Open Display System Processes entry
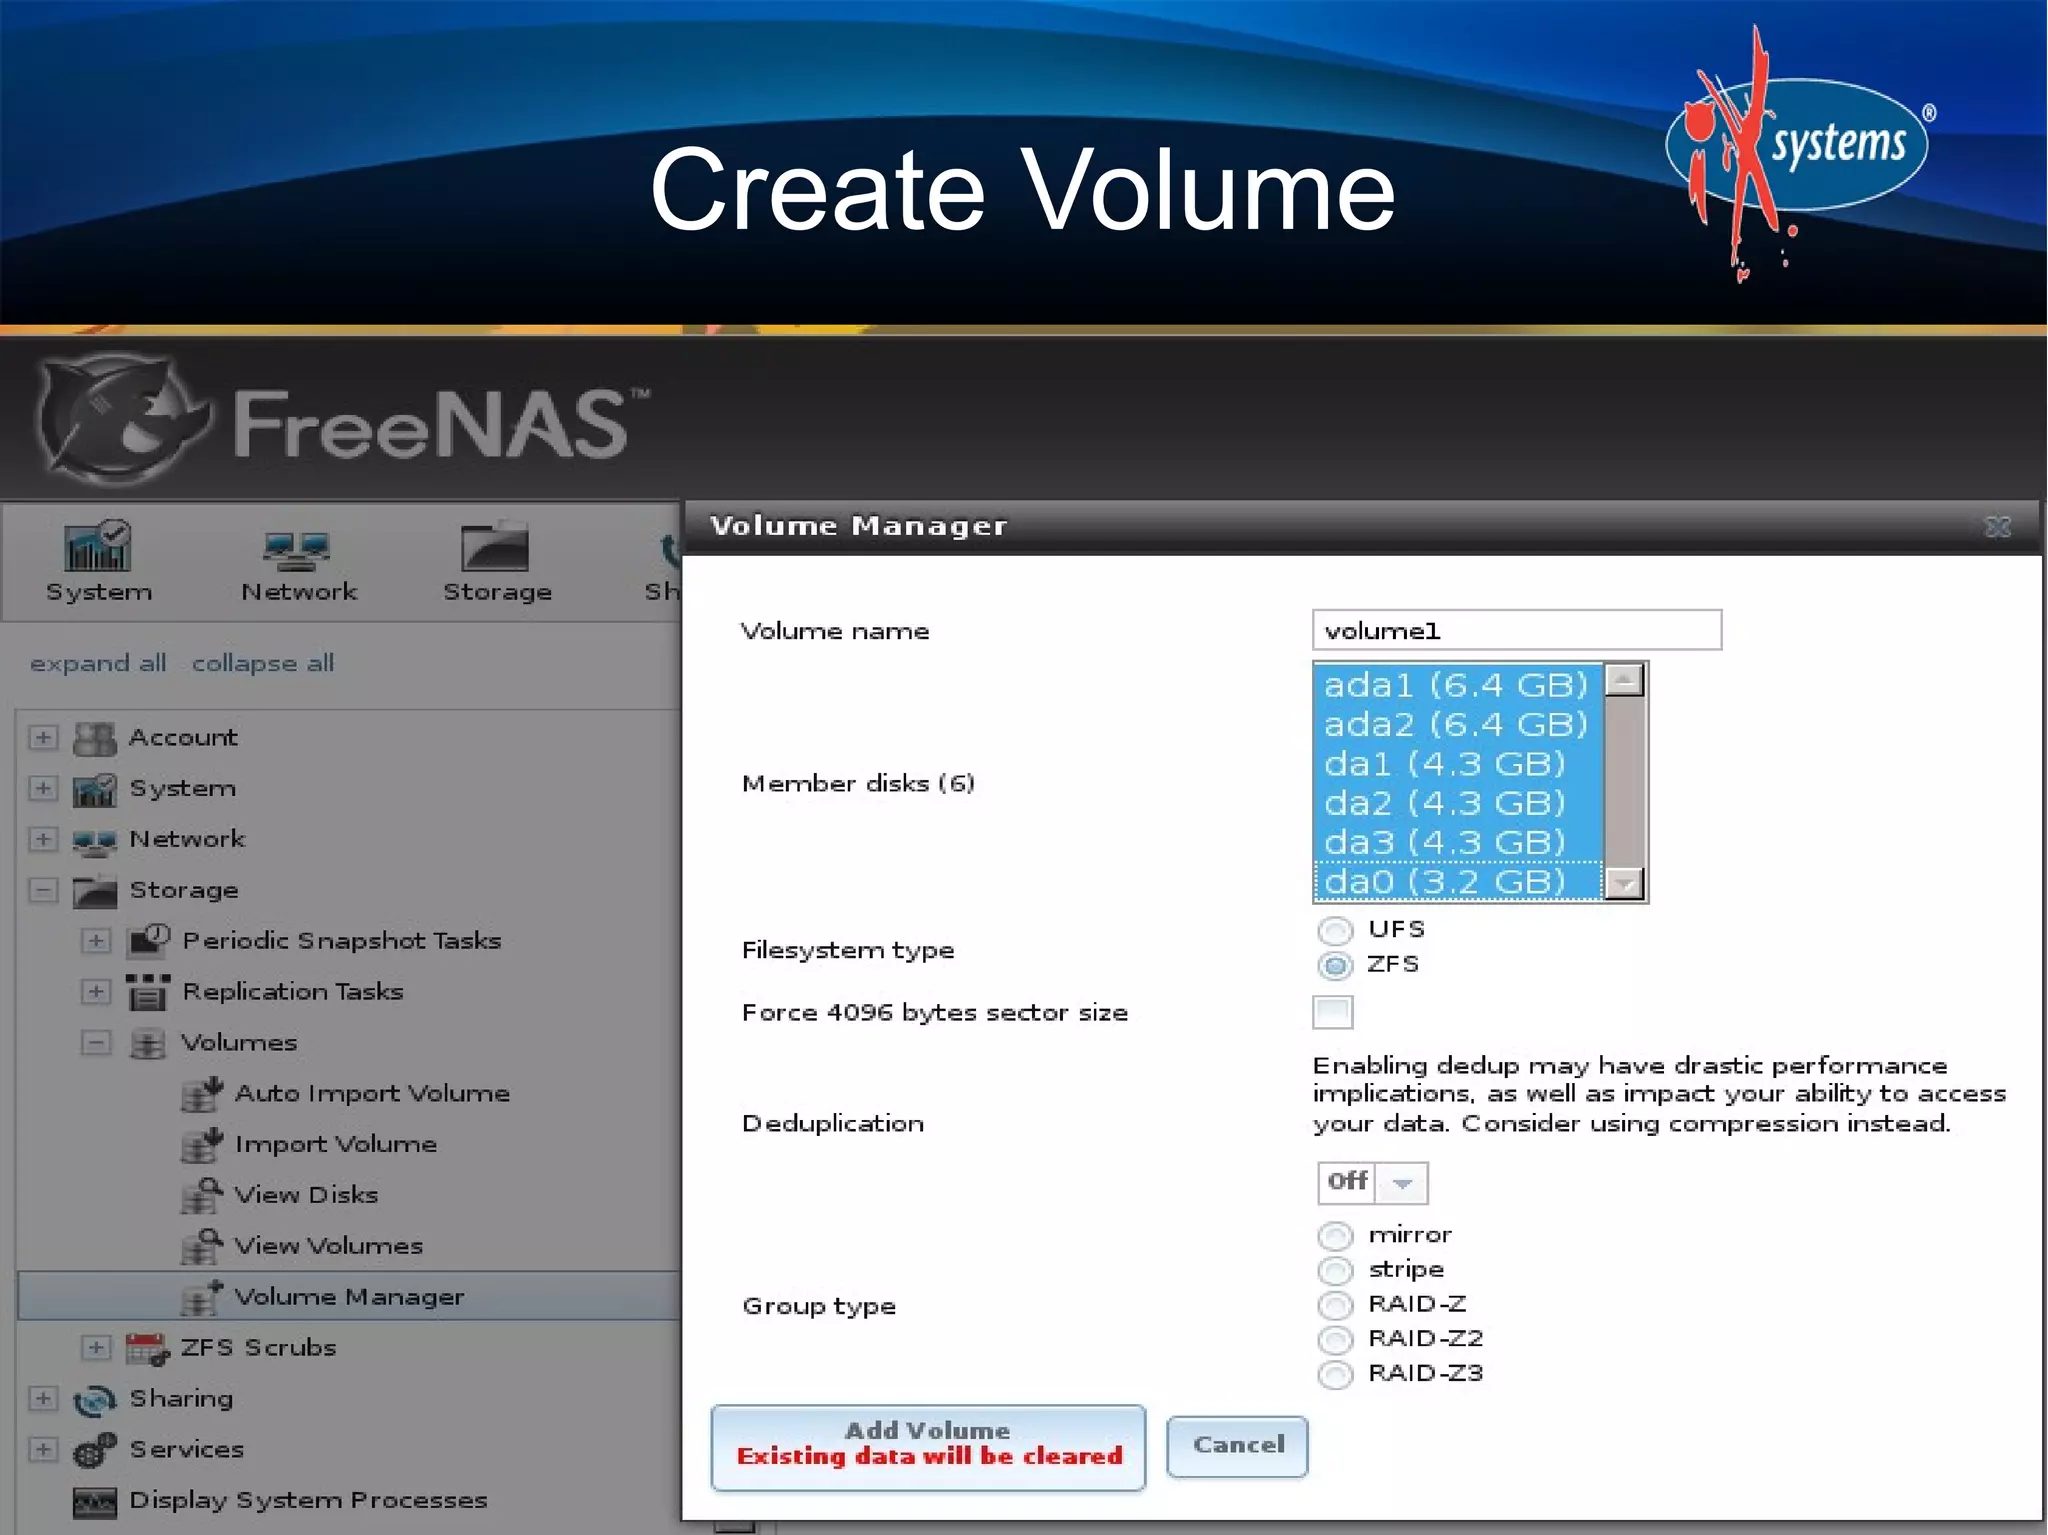Image resolution: width=2048 pixels, height=1535 pixels. point(308,1501)
